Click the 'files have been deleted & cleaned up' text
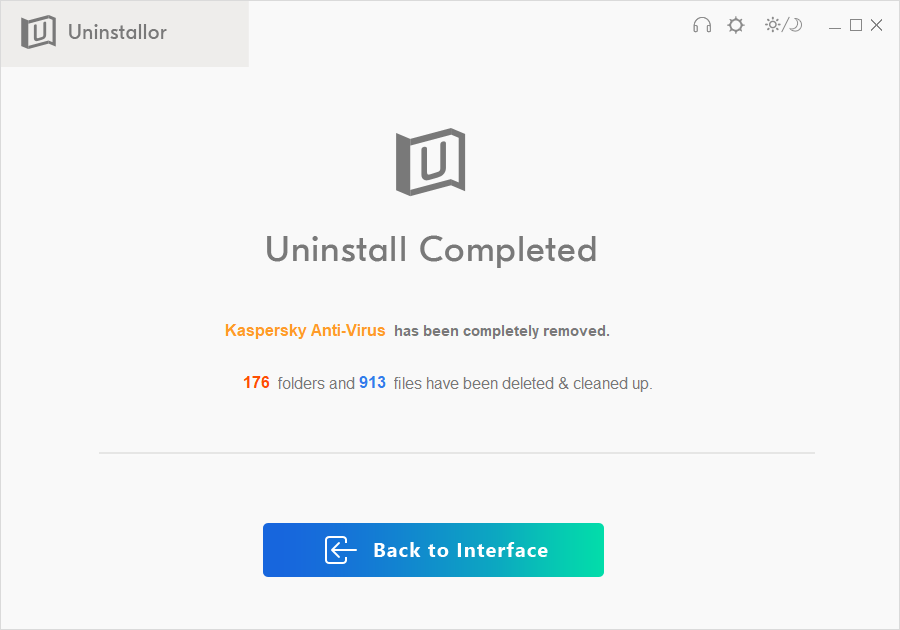900x630 pixels. coord(523,383)
